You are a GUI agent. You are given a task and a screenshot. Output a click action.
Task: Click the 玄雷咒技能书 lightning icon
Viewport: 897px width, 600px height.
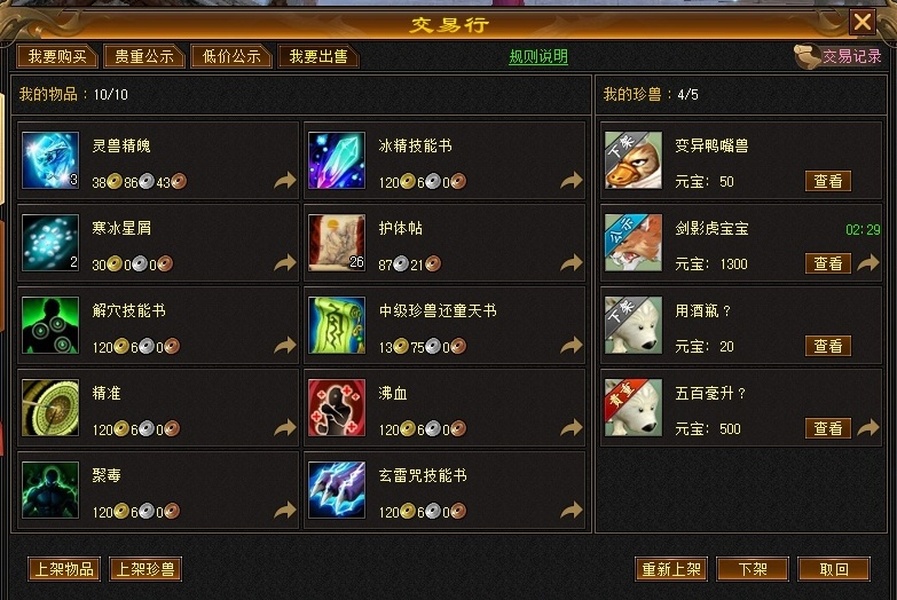[x=336, y=490]
